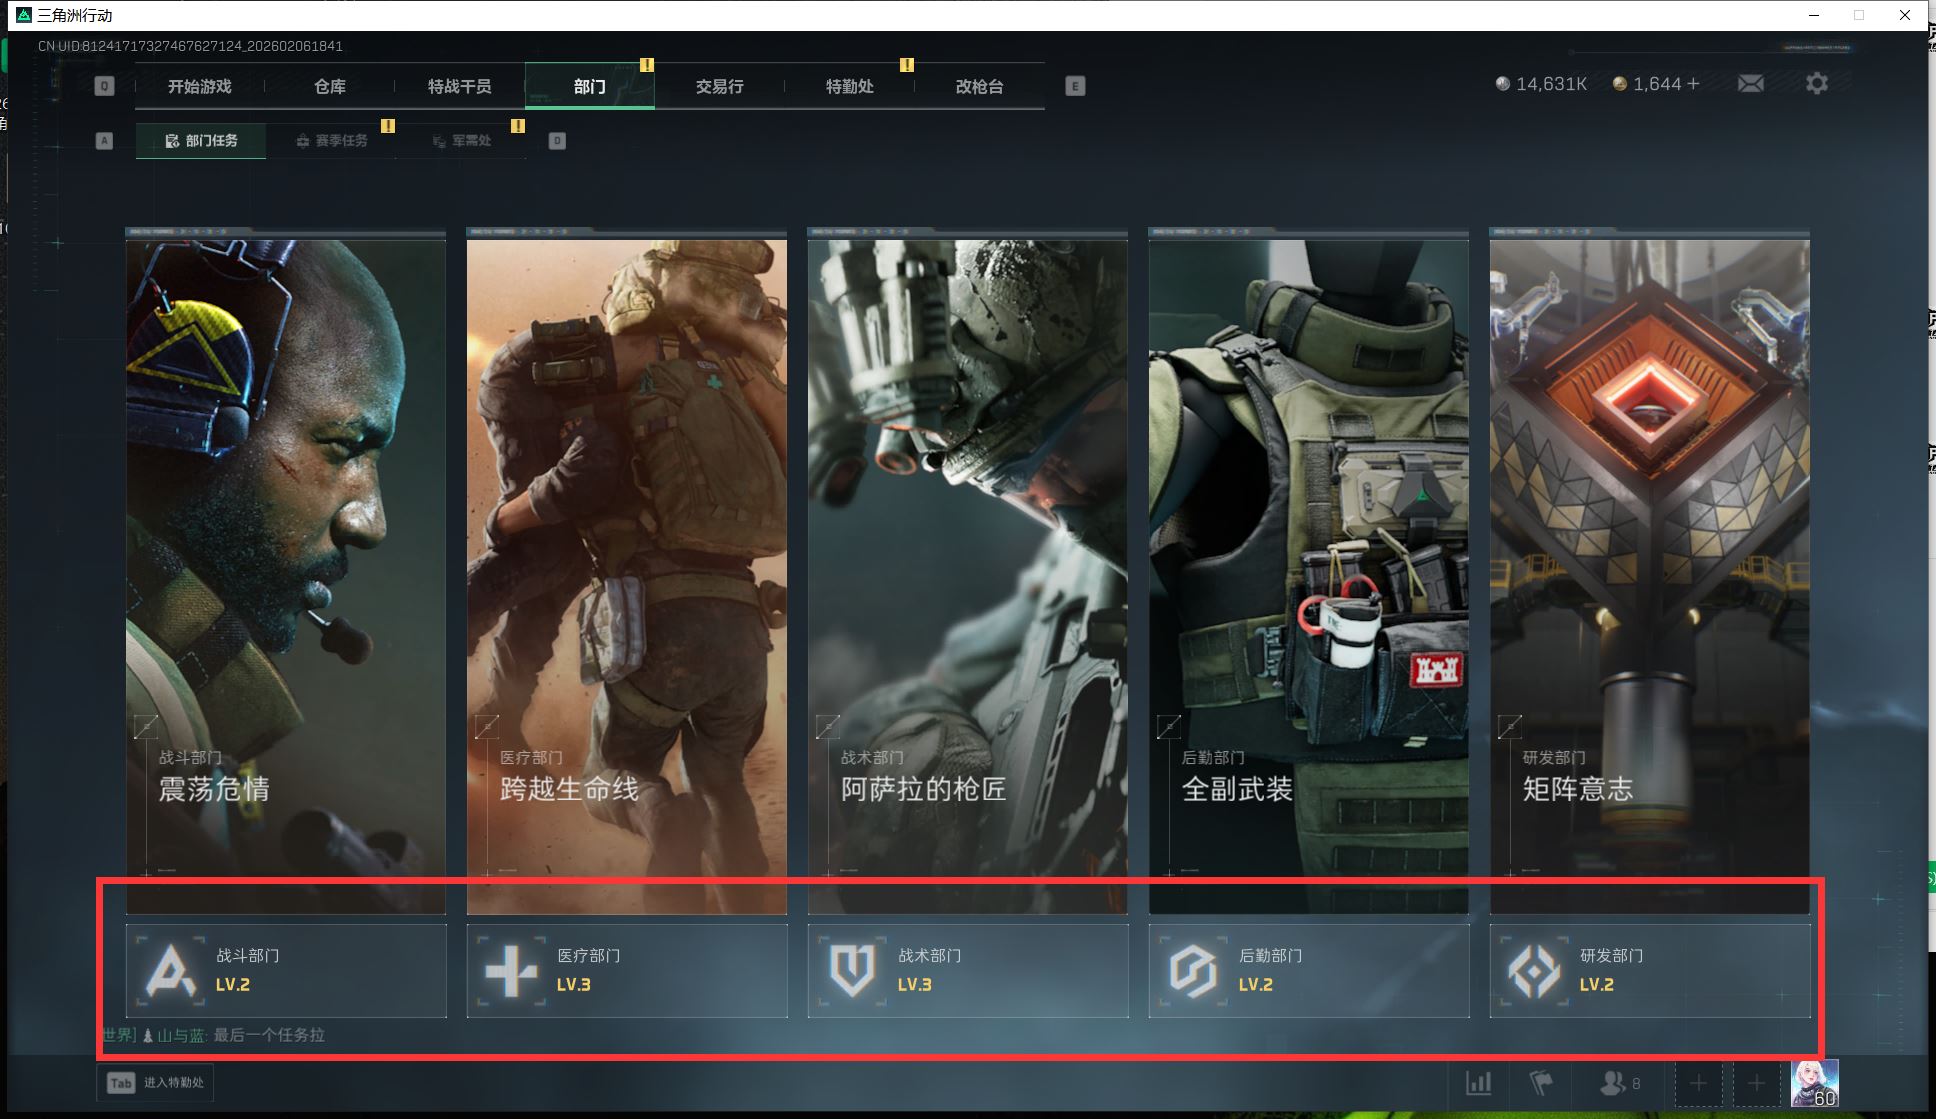Click the 研发部门 diamond emblem icon

[x=1534, y=971]
